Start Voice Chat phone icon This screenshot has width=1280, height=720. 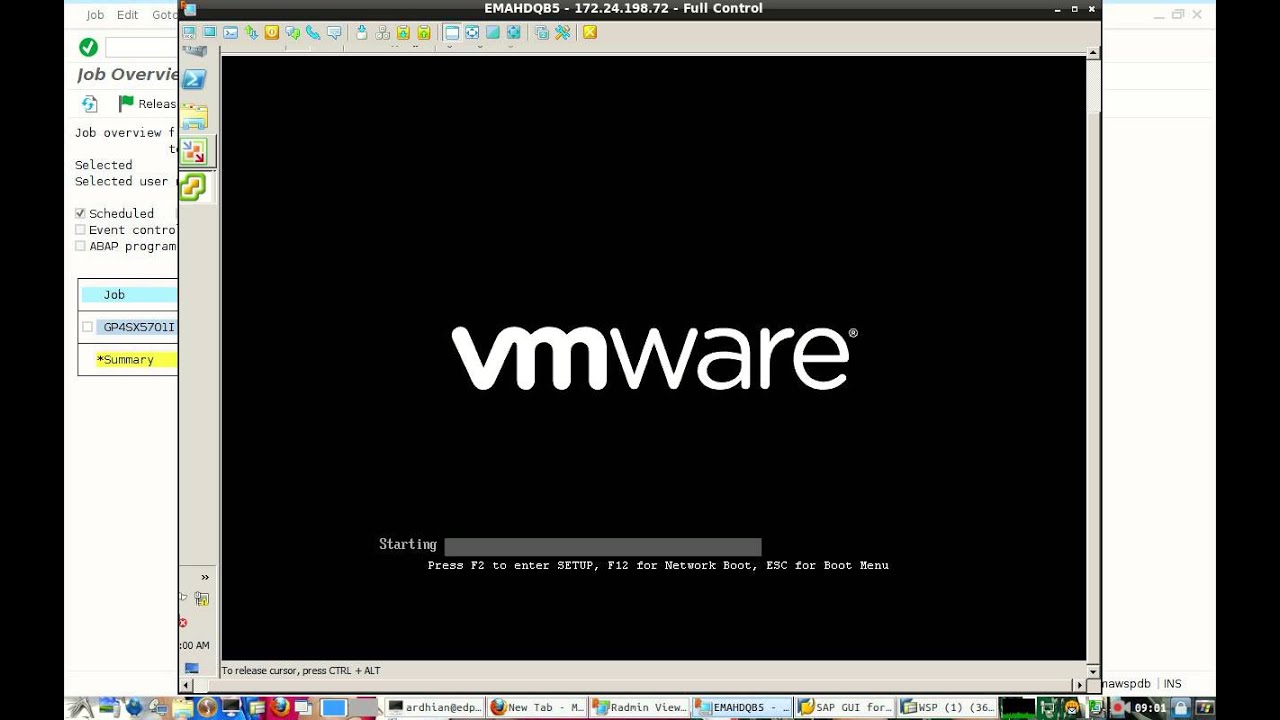click(313, 32)
